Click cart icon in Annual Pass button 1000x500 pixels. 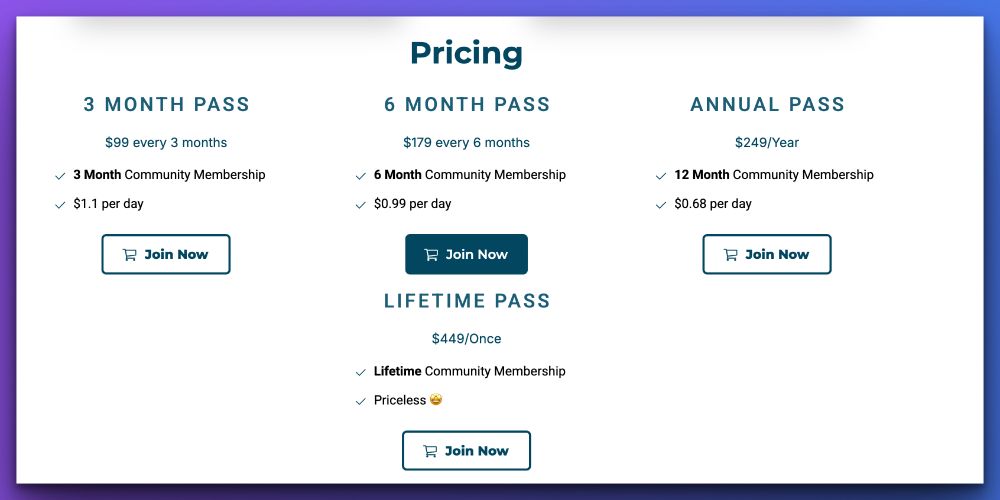pos(730,254)
